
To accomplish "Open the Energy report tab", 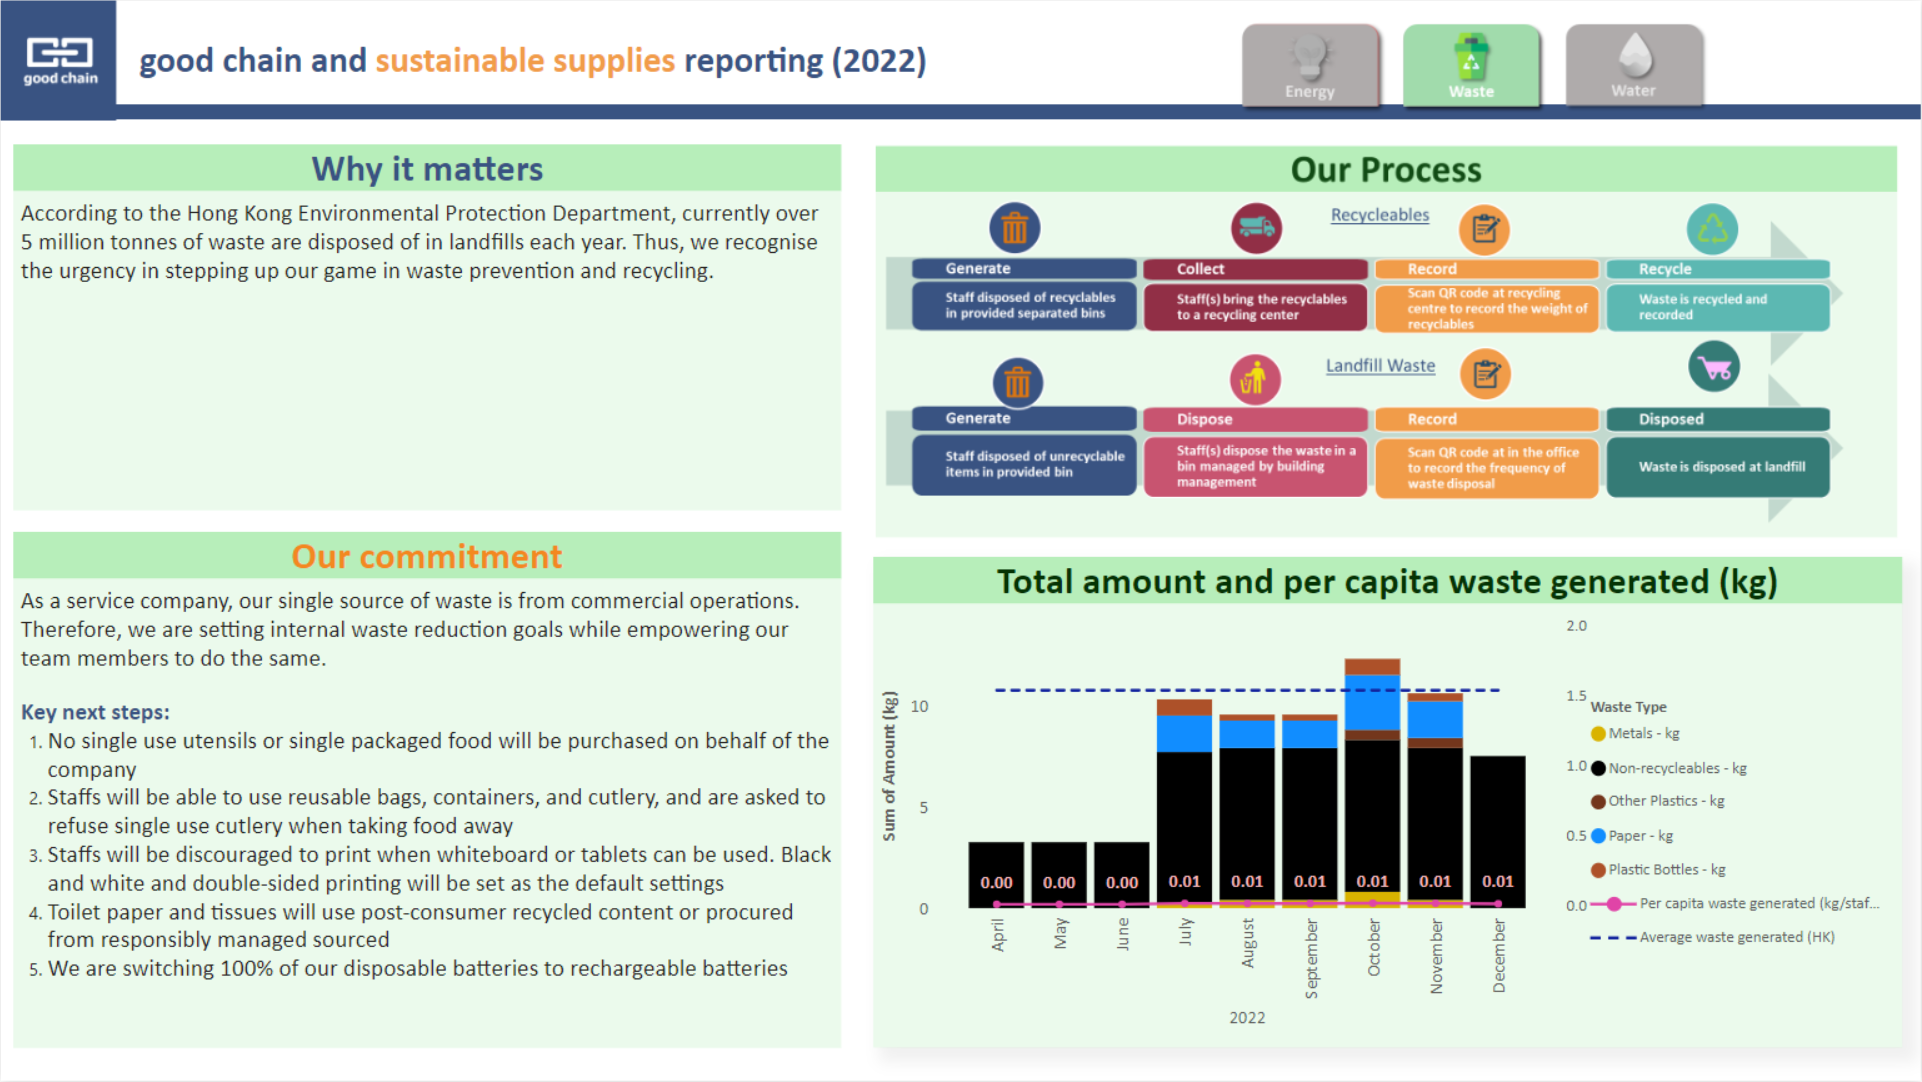I will coord(1310,65).
